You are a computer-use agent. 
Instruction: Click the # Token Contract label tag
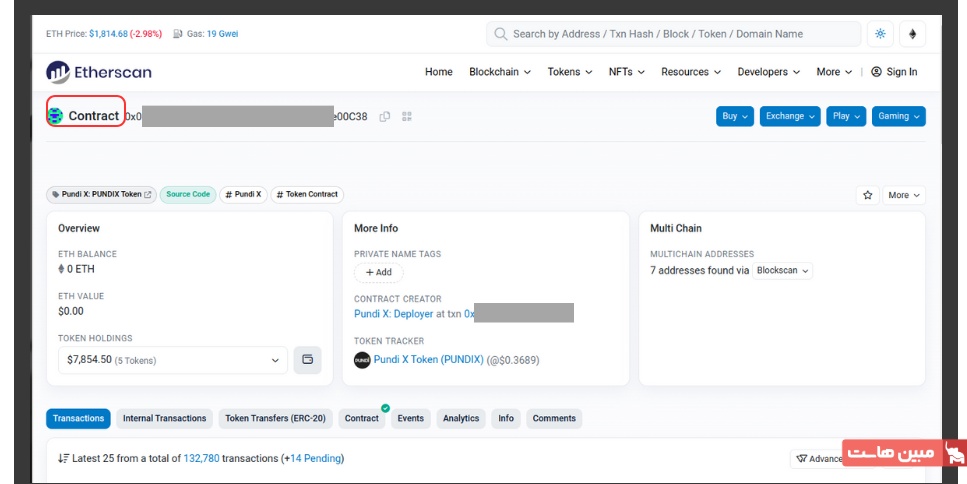pyautogui.click(x=307, y=195)
